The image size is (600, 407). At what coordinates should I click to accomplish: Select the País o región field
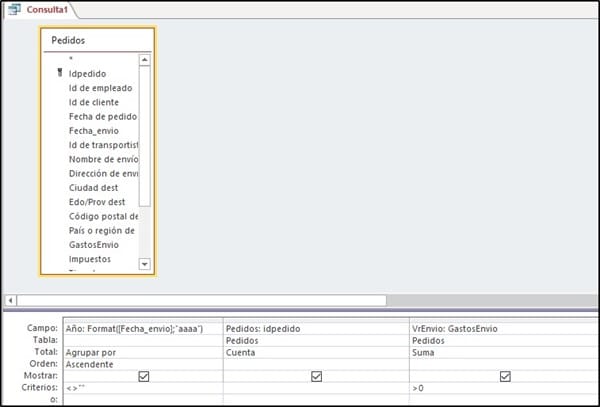pos(101,231)
